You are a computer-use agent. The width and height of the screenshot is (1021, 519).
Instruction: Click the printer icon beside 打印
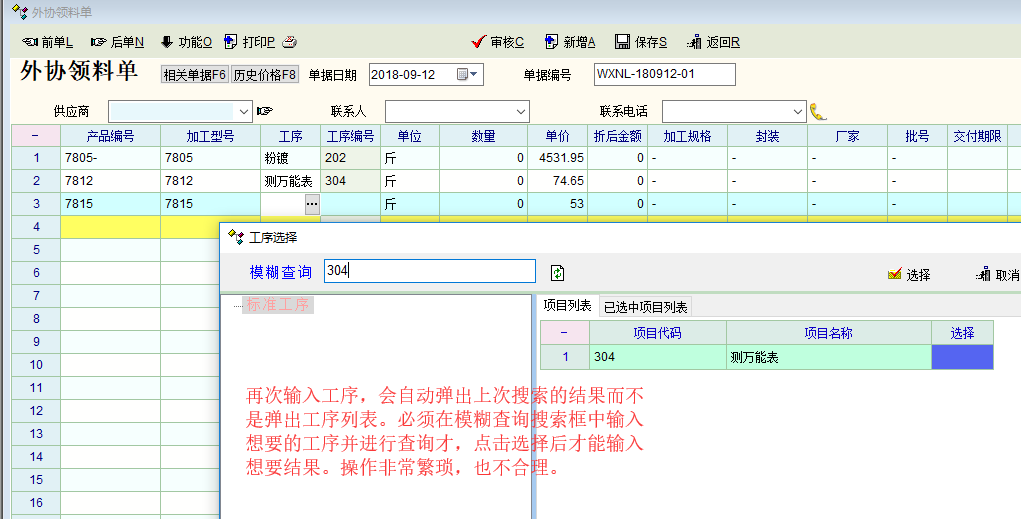pos(290,42)
